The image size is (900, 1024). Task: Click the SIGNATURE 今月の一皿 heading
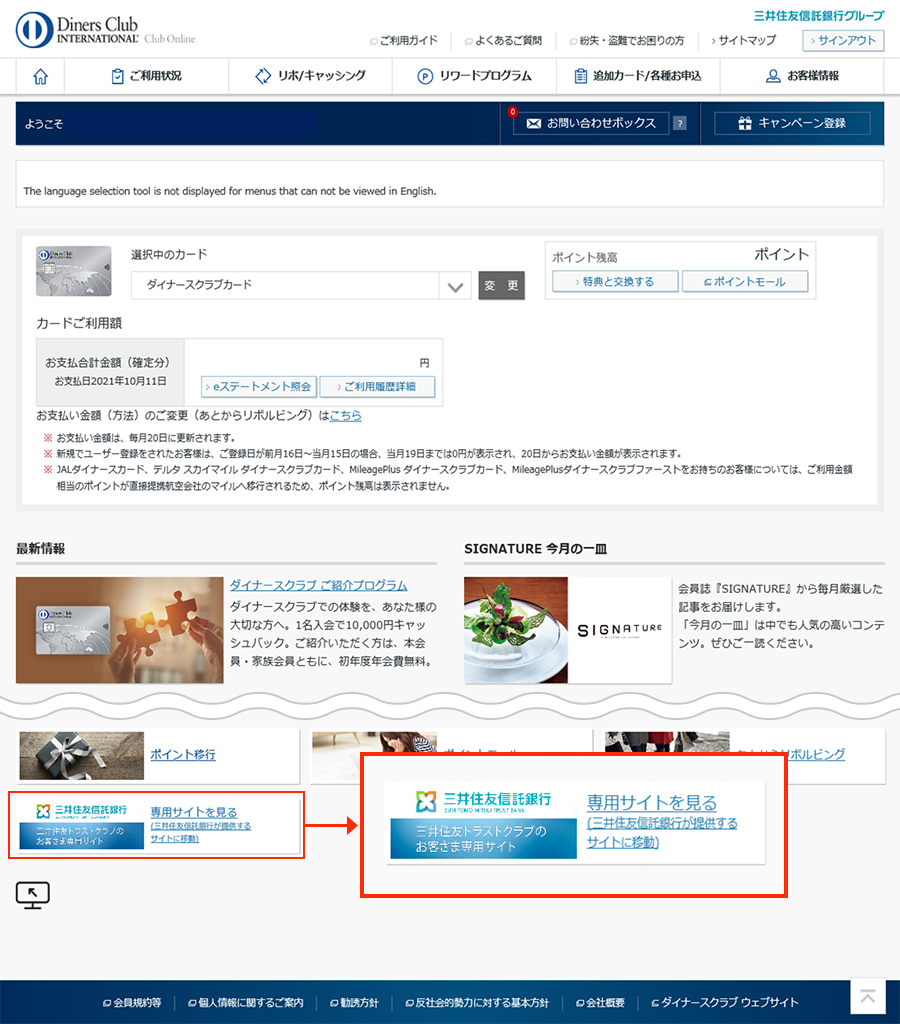coord(536,549)
